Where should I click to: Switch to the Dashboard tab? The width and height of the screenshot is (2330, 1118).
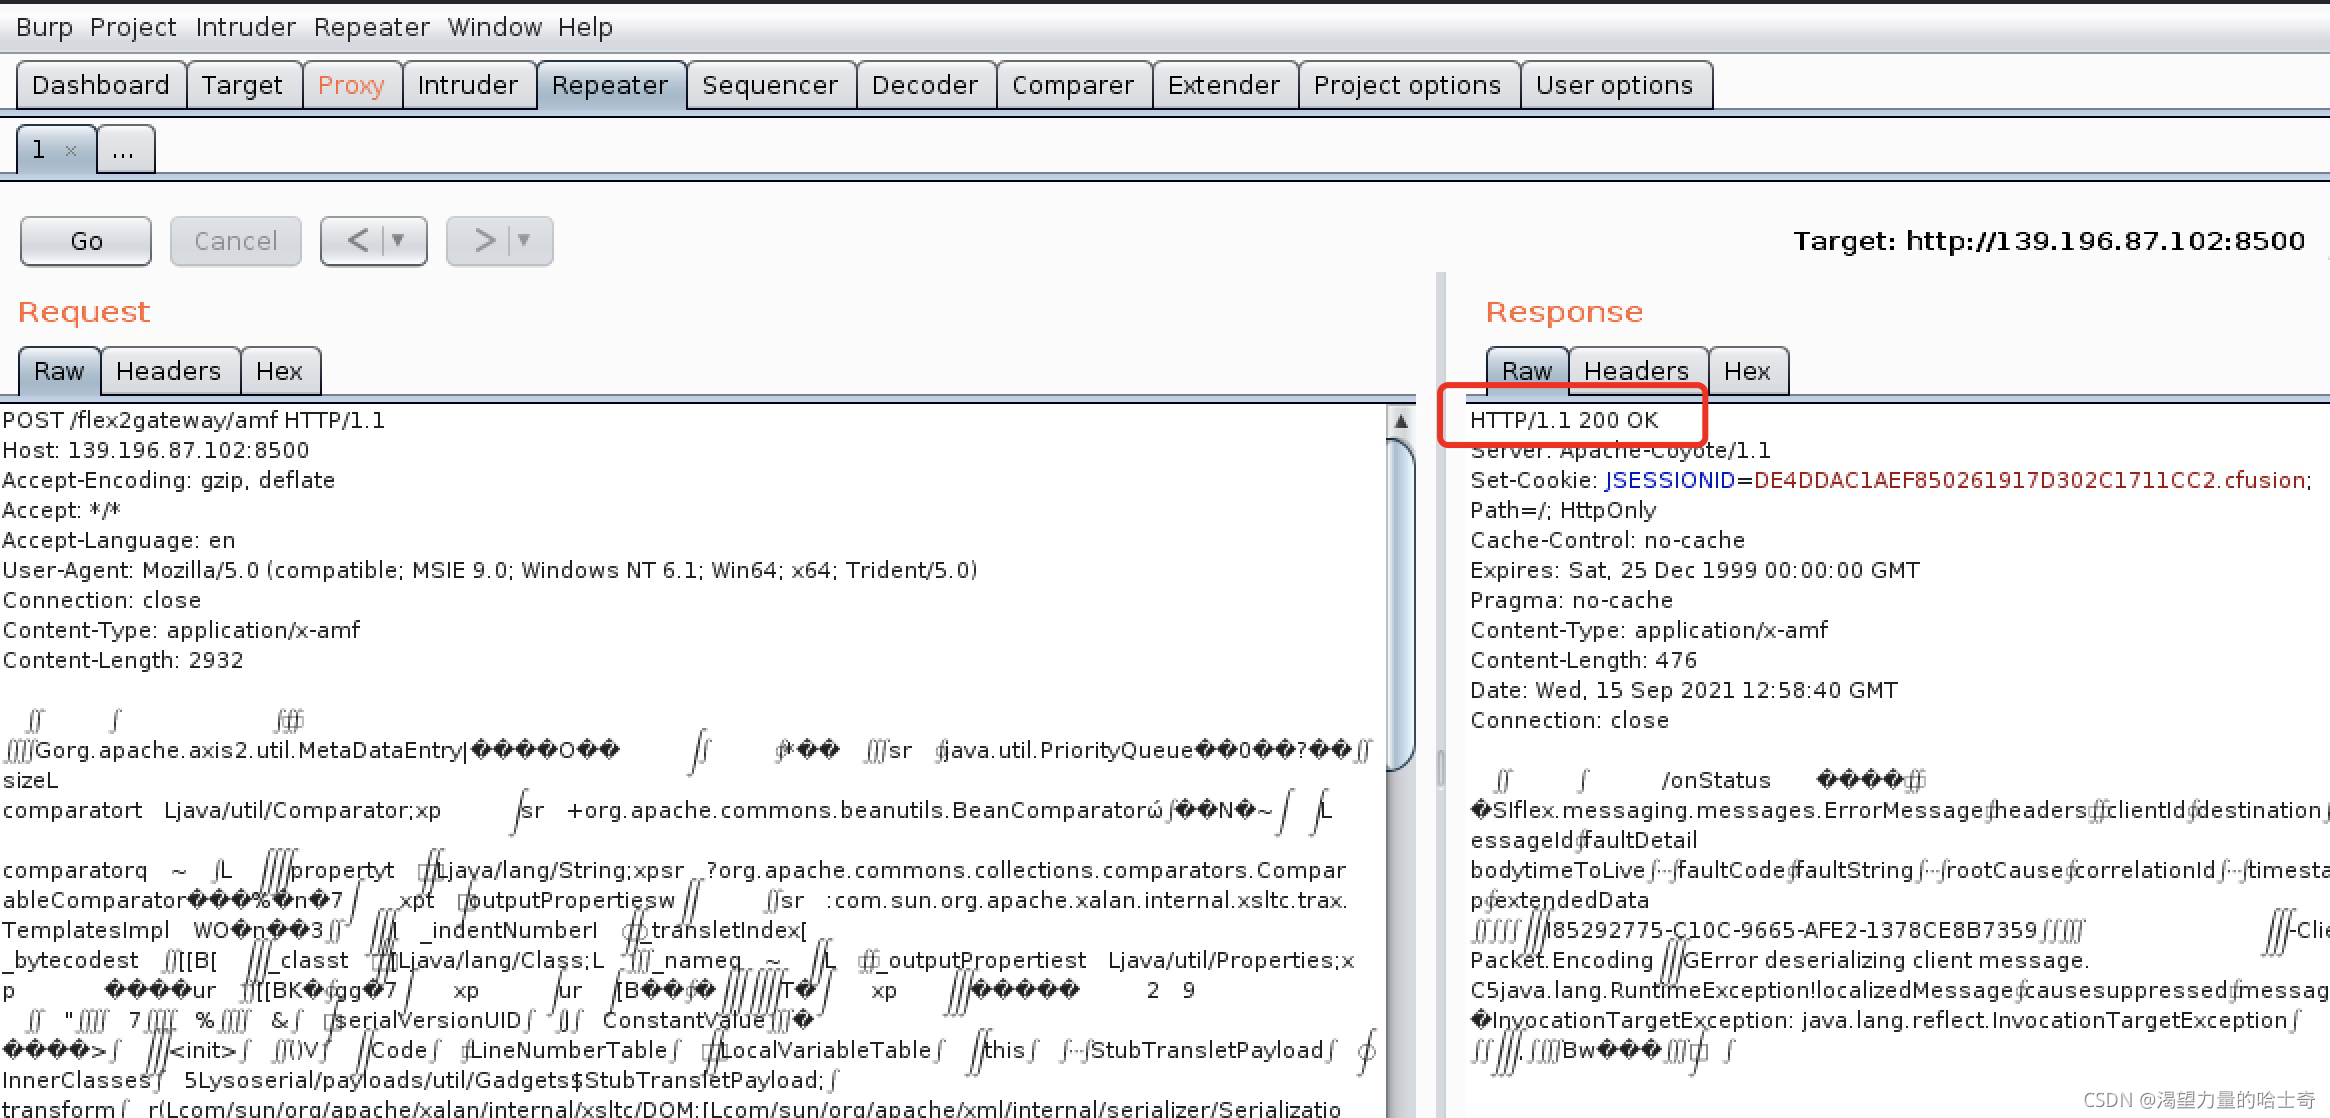(x=101, y=85)
